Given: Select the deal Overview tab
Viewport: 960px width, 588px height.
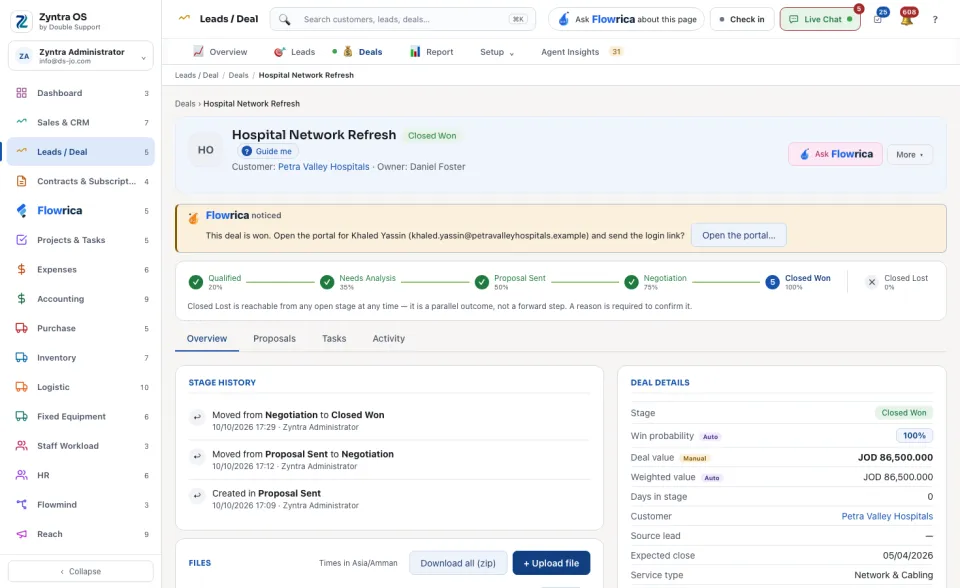Looking at the screenshot, I should point(207,339).
